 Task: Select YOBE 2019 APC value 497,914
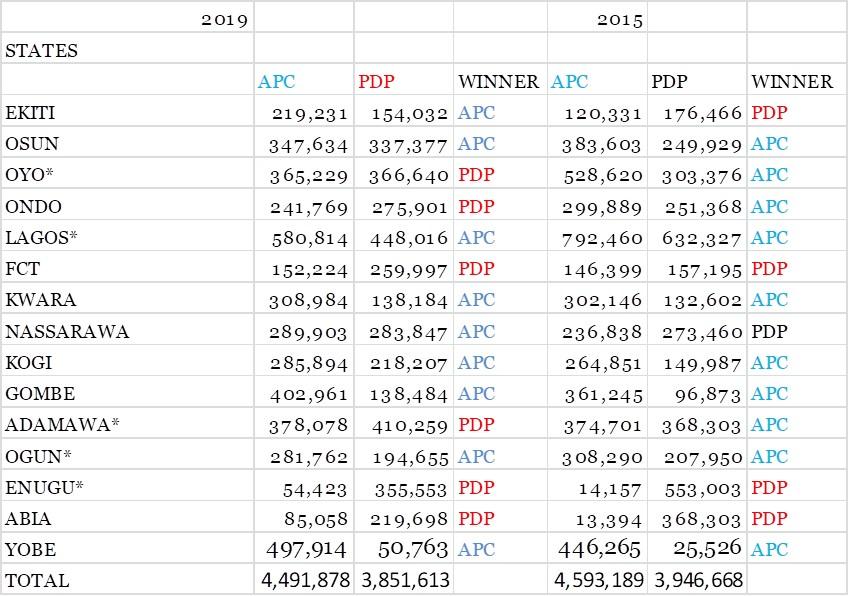[306, 549]
